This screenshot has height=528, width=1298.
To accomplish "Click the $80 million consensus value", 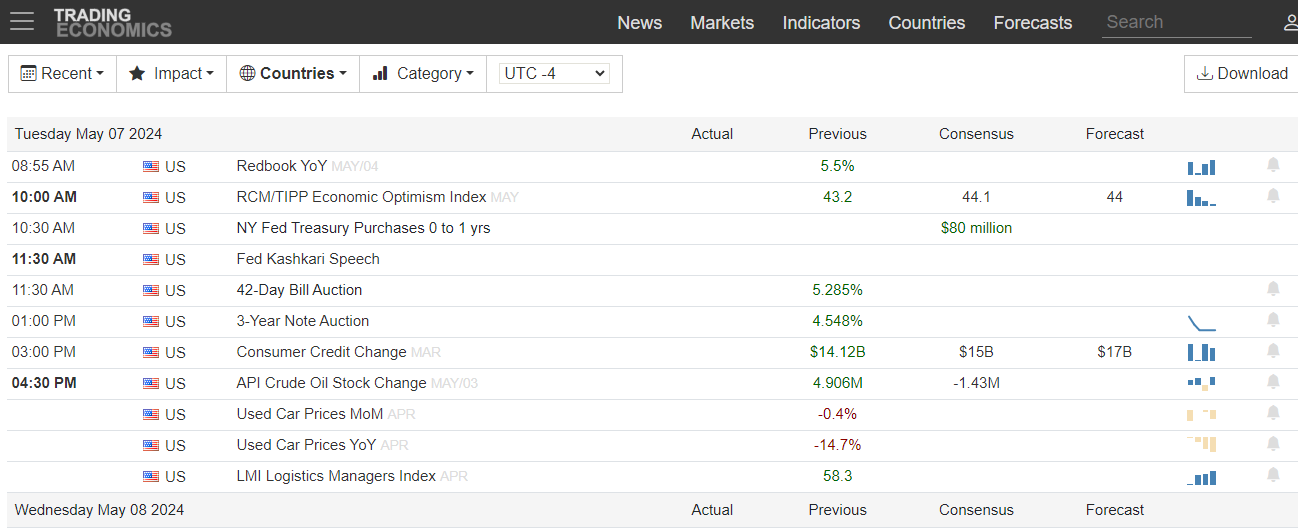I will point(976,228).
